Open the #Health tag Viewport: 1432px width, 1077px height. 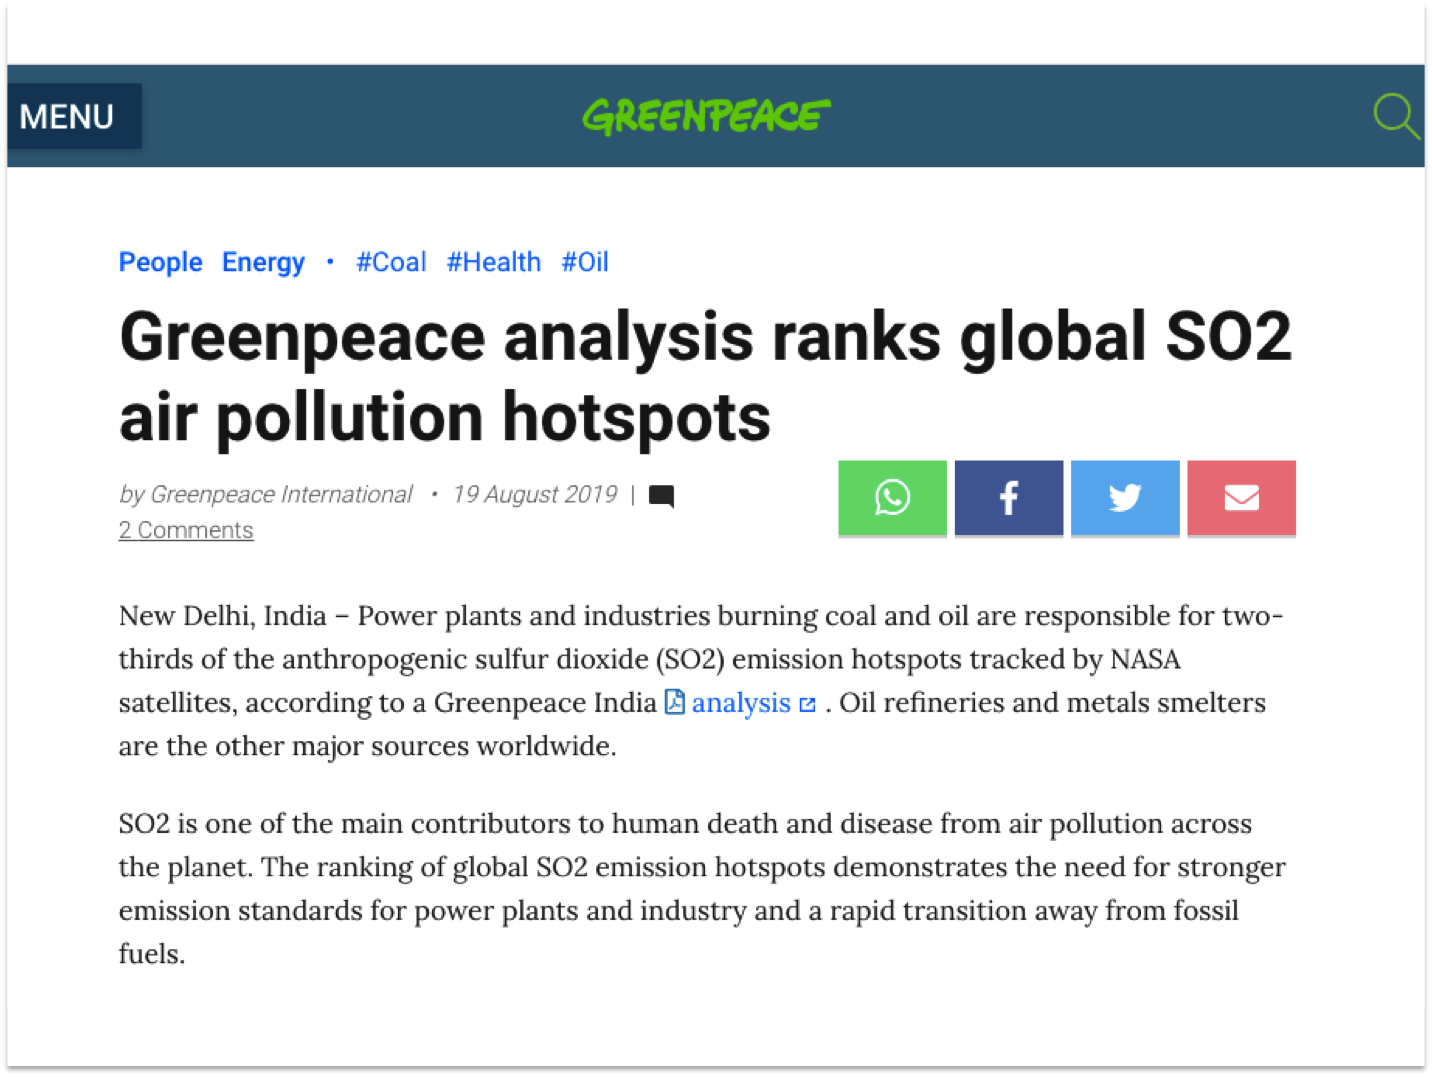click(x=493, y=262)
